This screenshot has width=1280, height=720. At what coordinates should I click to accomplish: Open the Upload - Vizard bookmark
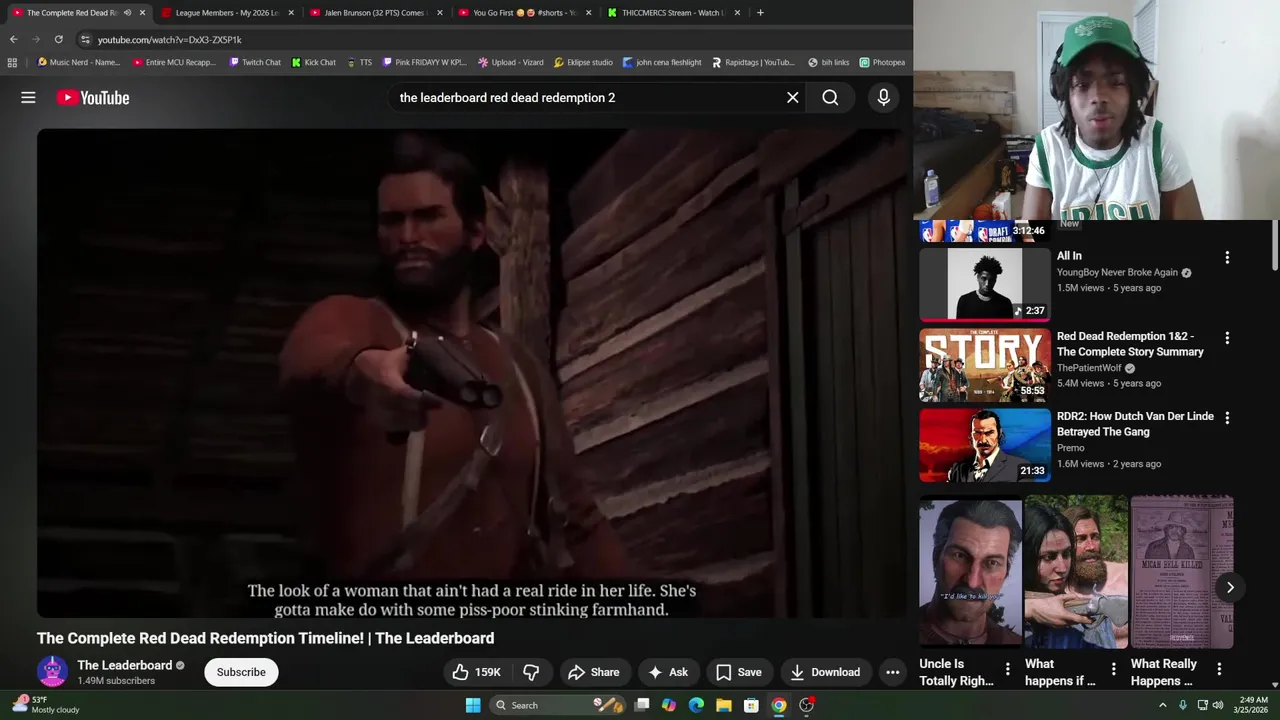pyautogui.click(x=511, y=62)
